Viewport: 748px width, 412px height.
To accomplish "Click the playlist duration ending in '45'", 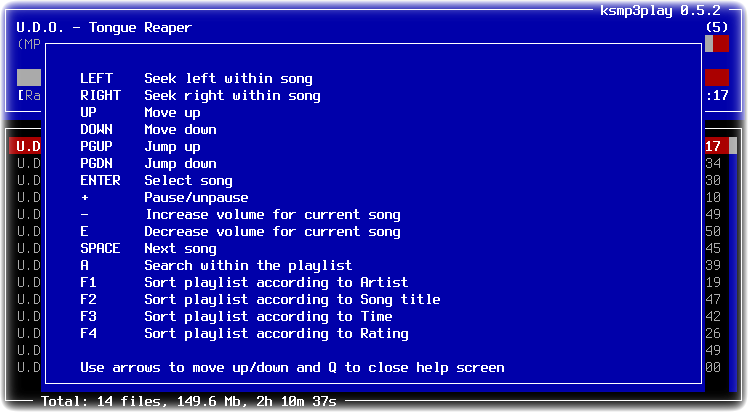I will tap(713, 248).
